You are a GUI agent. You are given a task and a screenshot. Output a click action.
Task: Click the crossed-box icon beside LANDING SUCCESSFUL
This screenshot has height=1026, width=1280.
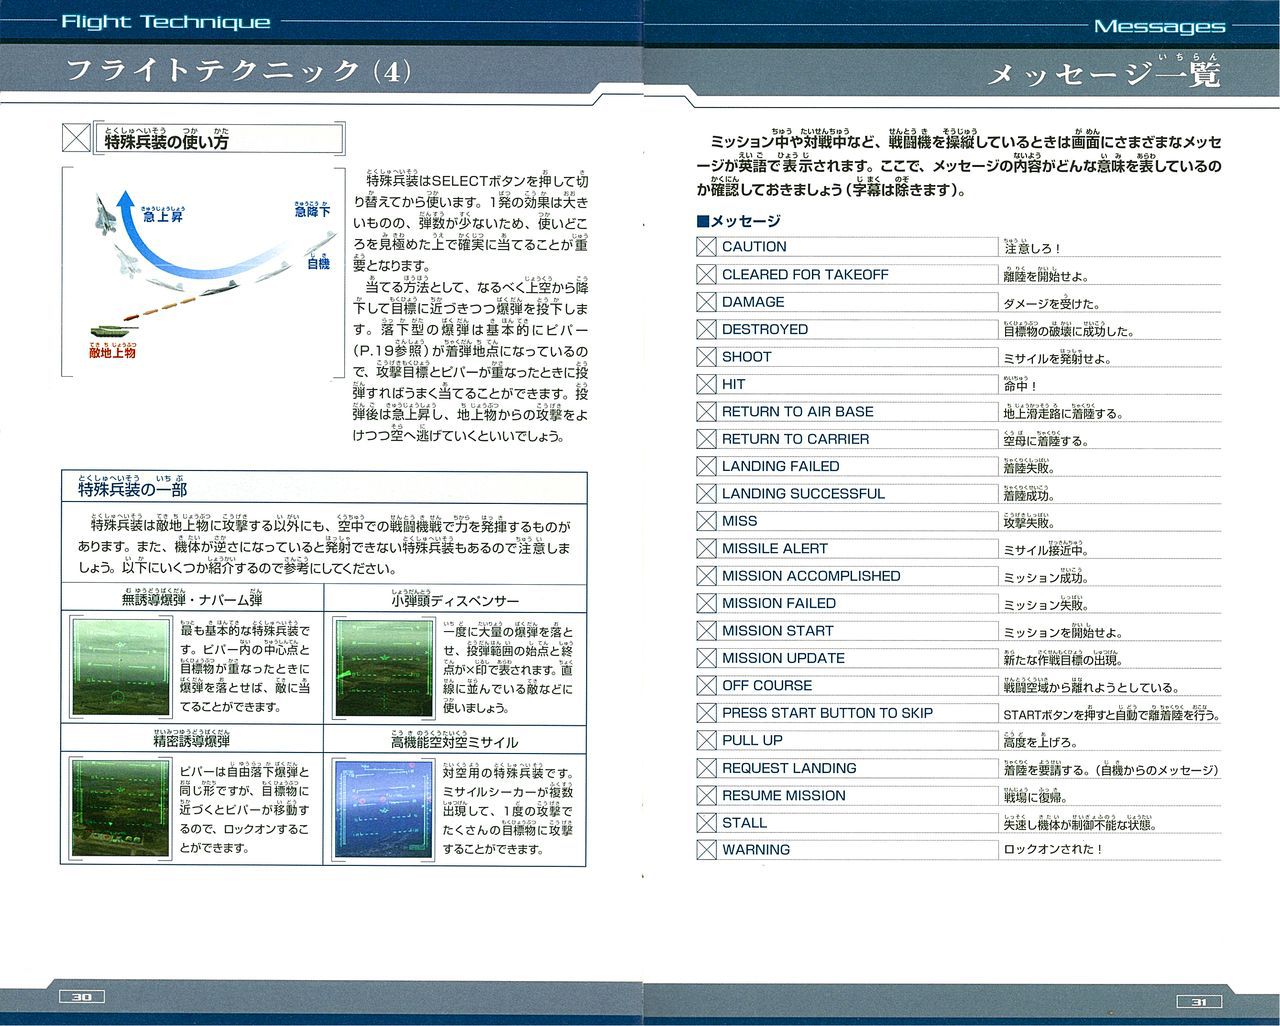(706, 493)
